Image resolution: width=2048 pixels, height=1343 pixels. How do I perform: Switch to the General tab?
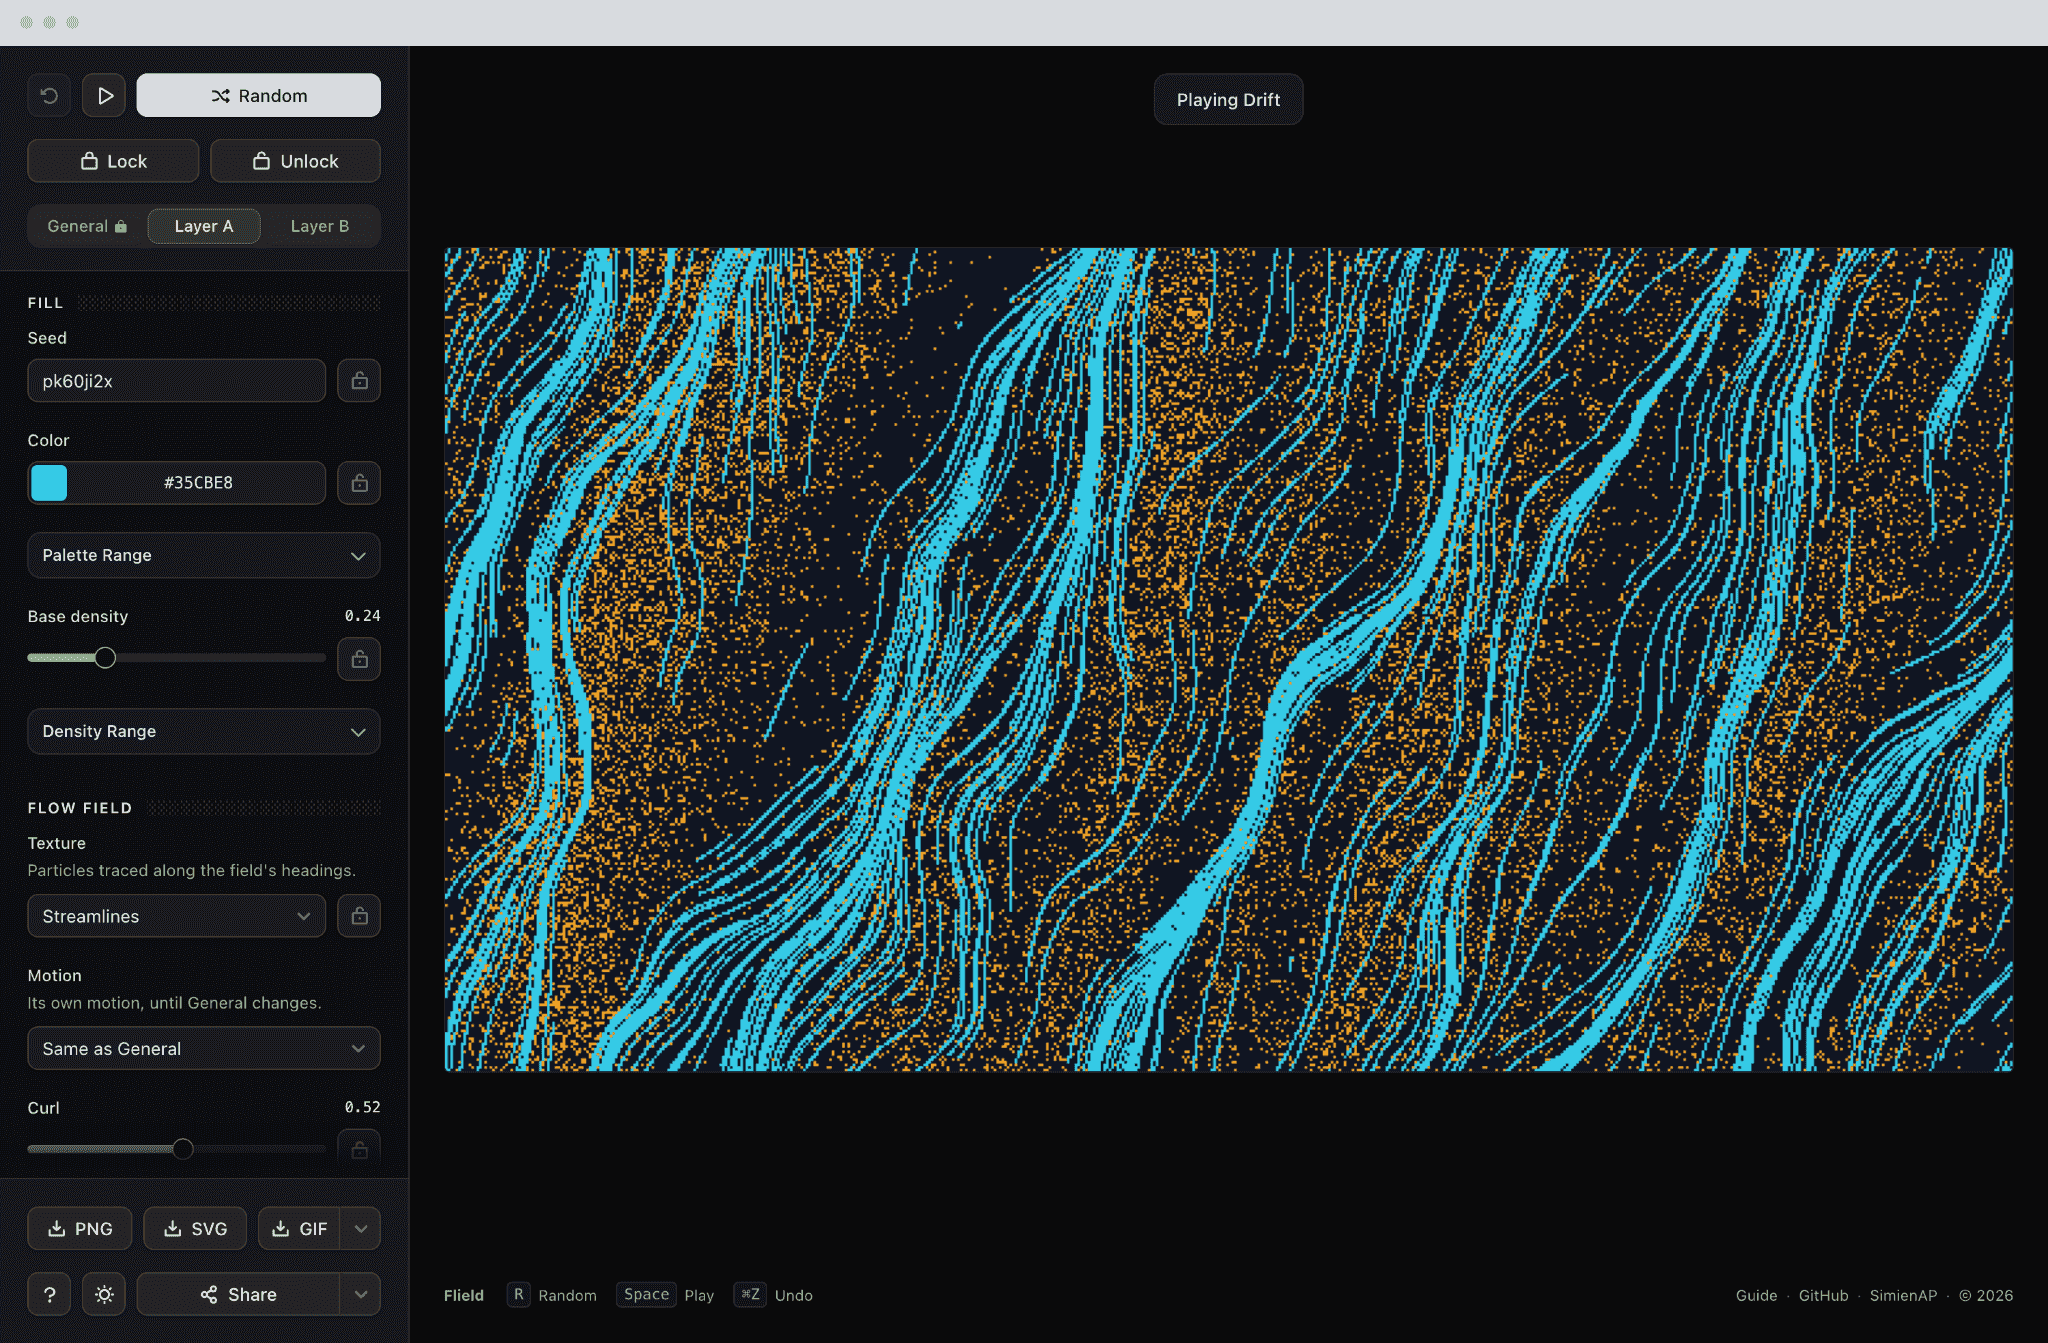(87, 226)
